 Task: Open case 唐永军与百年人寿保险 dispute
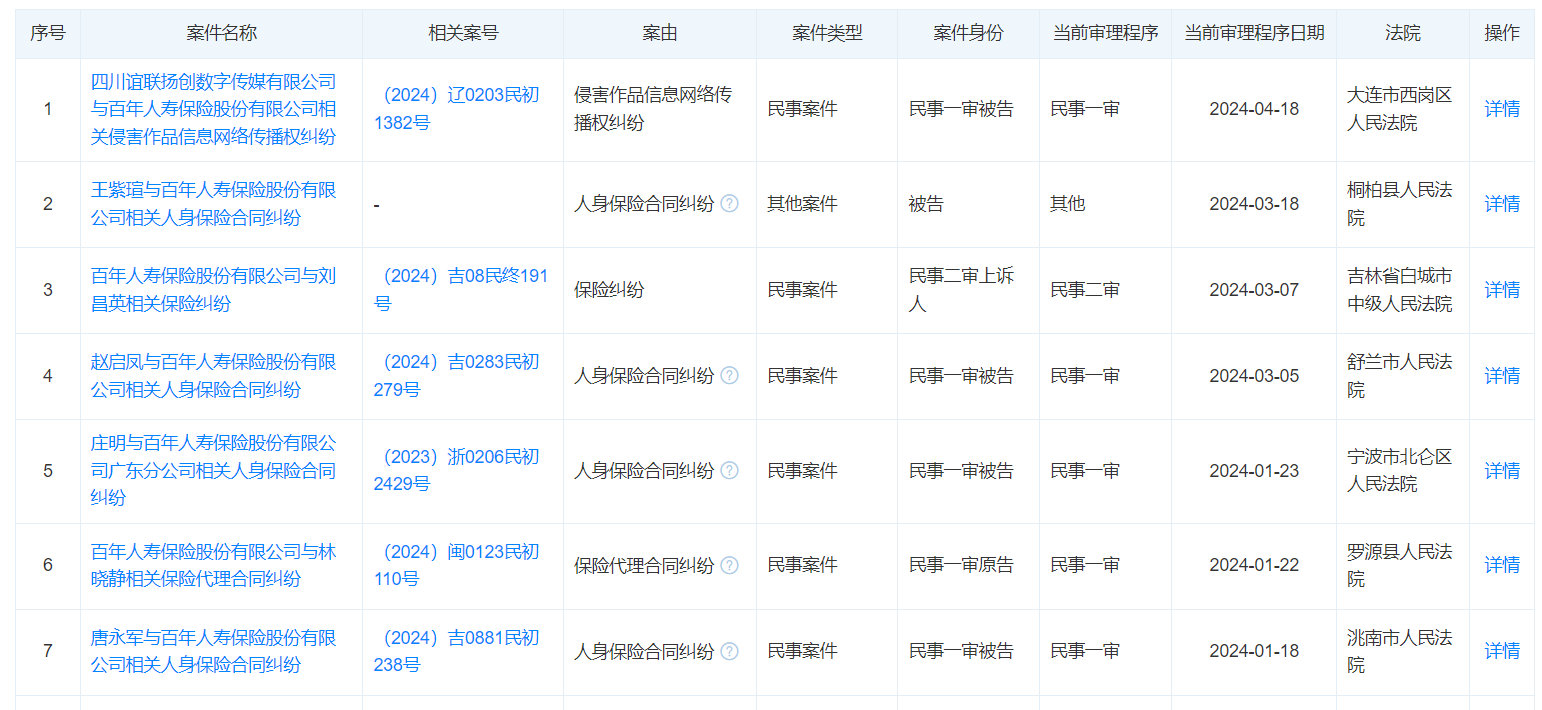[x=214, y=651]
